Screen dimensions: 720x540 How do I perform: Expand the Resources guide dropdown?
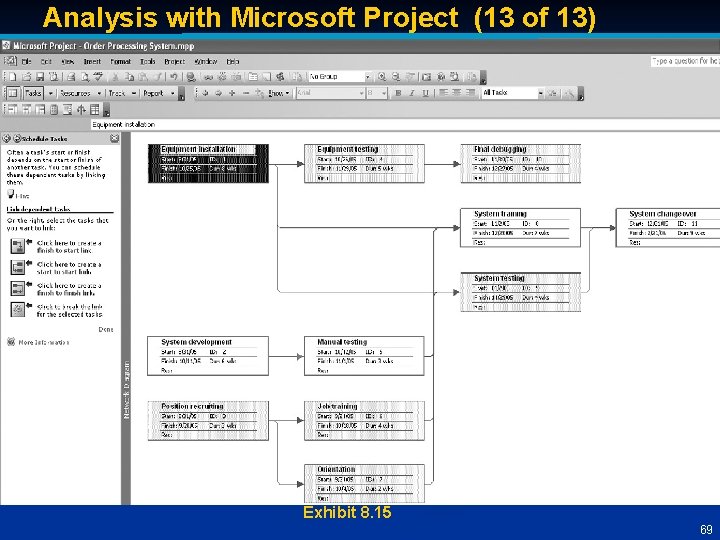tap(99, 93)
